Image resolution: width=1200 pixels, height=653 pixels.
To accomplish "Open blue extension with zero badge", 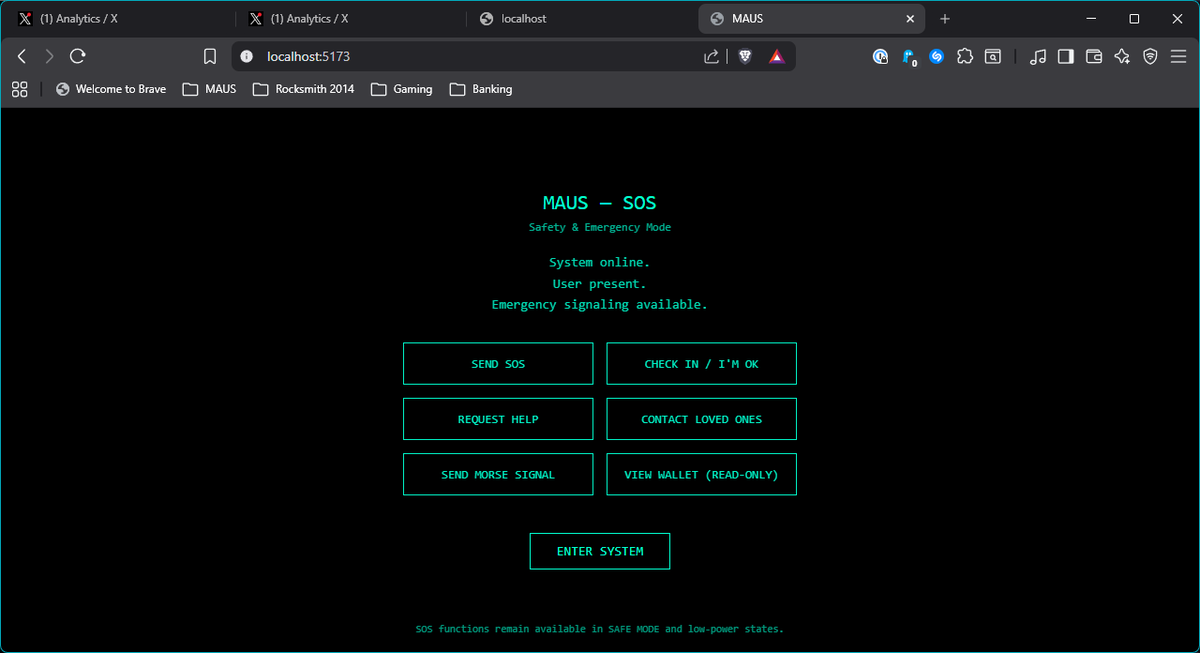I will [x=909, y=57].
